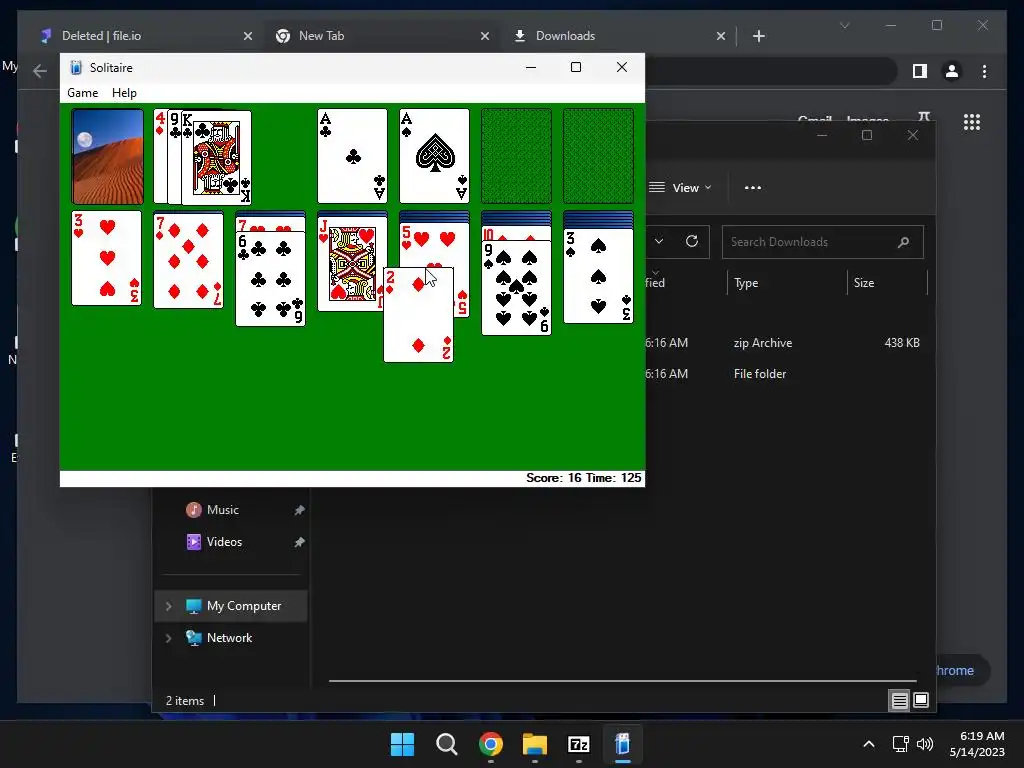This screenshot has height=768, width=1024.
Task: Open File Explorer from the taskbar
Action: click(x=535, y=744)
